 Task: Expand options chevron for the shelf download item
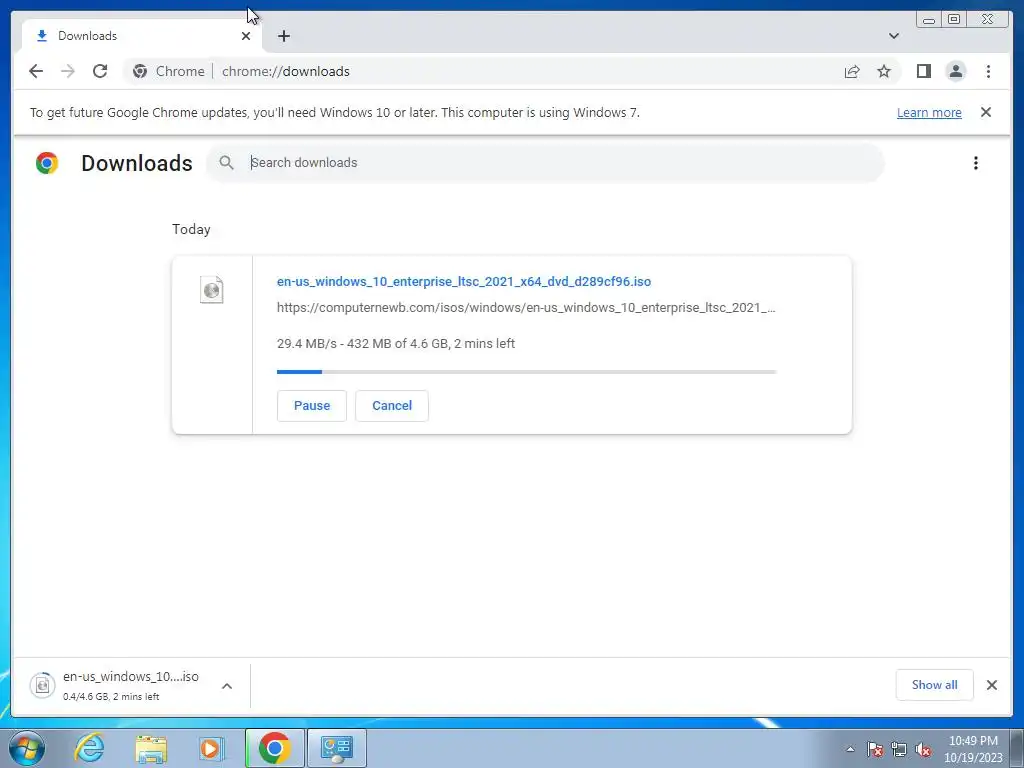(x=227, y=686)
